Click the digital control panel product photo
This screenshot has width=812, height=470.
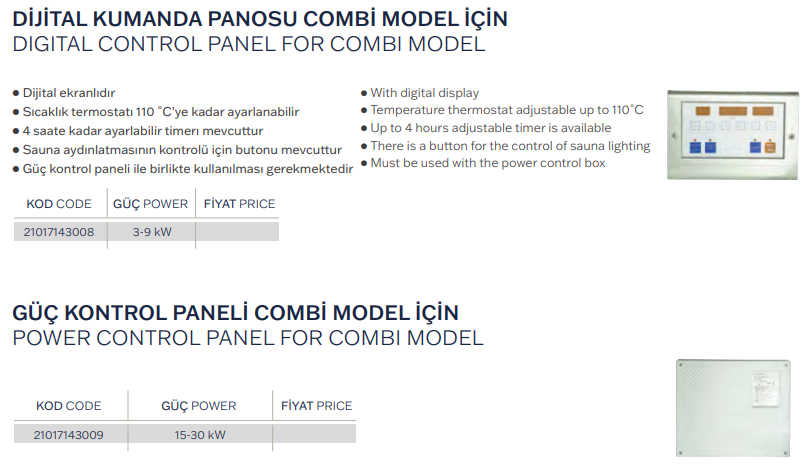735,130
